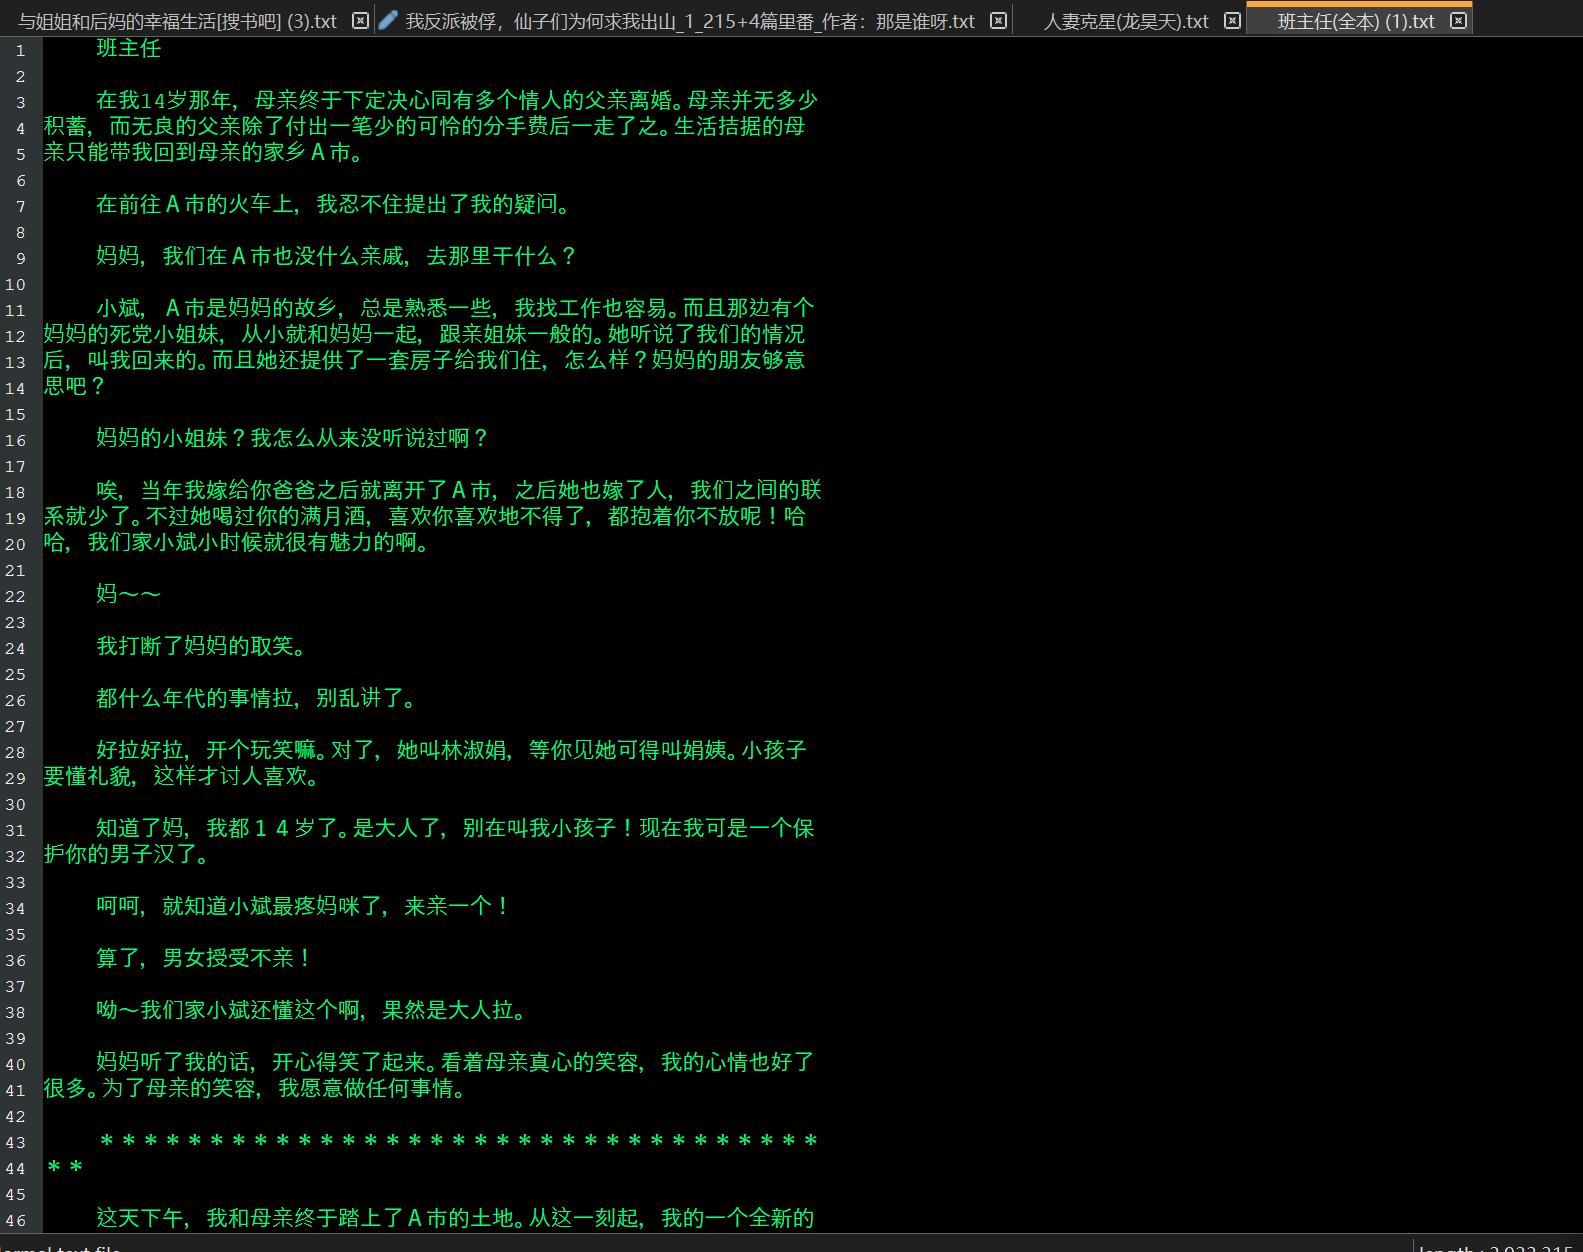Switch to the 人妻克星(龙昊天).txt tab

[1125, 22]
